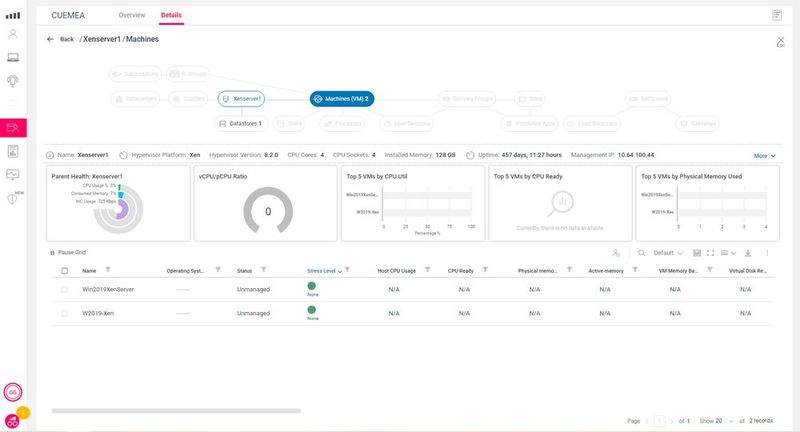Go to previous page arrow
This screenshot has height=432, width=800.
[647, 421]
